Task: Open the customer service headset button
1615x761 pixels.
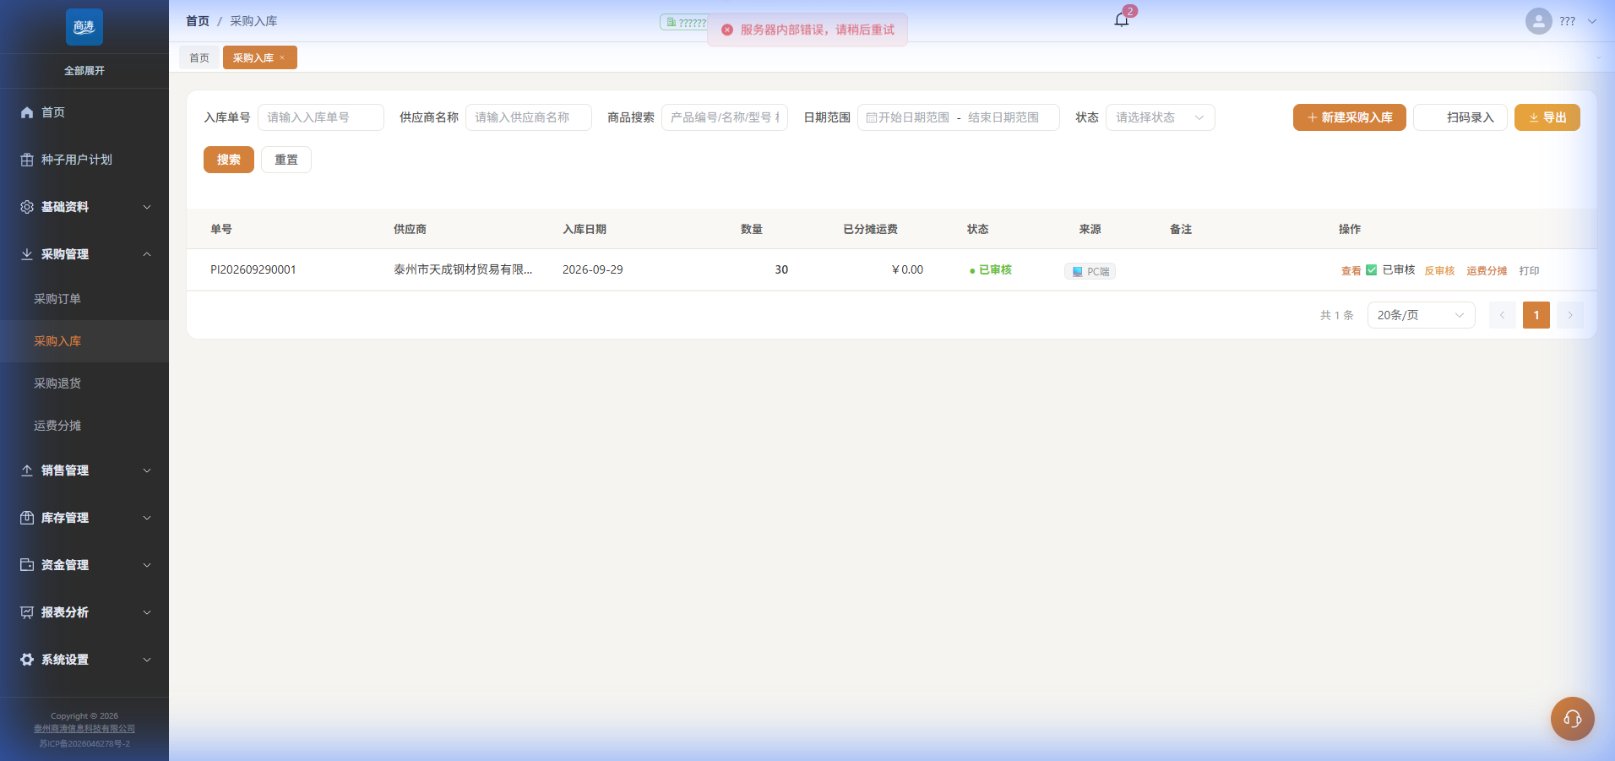Action: (1572, 719)
